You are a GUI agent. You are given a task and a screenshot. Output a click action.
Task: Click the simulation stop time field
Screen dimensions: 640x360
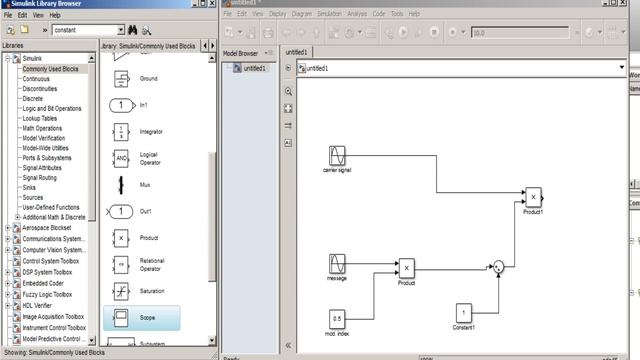coord(520,33)
